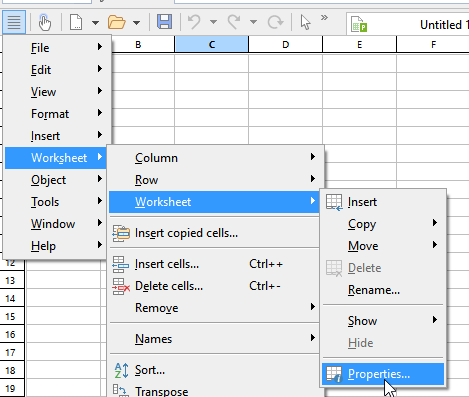This screenshot has width=469, height=397.
Task: Open the Tools menu
Action: click(56, 202)
